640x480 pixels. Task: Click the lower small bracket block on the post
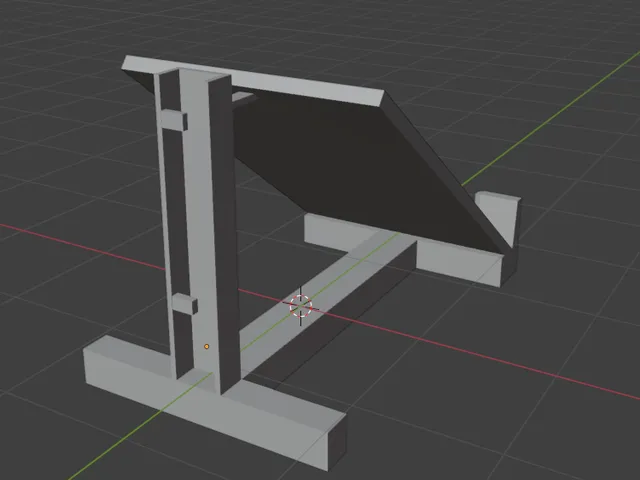point(184,304)
